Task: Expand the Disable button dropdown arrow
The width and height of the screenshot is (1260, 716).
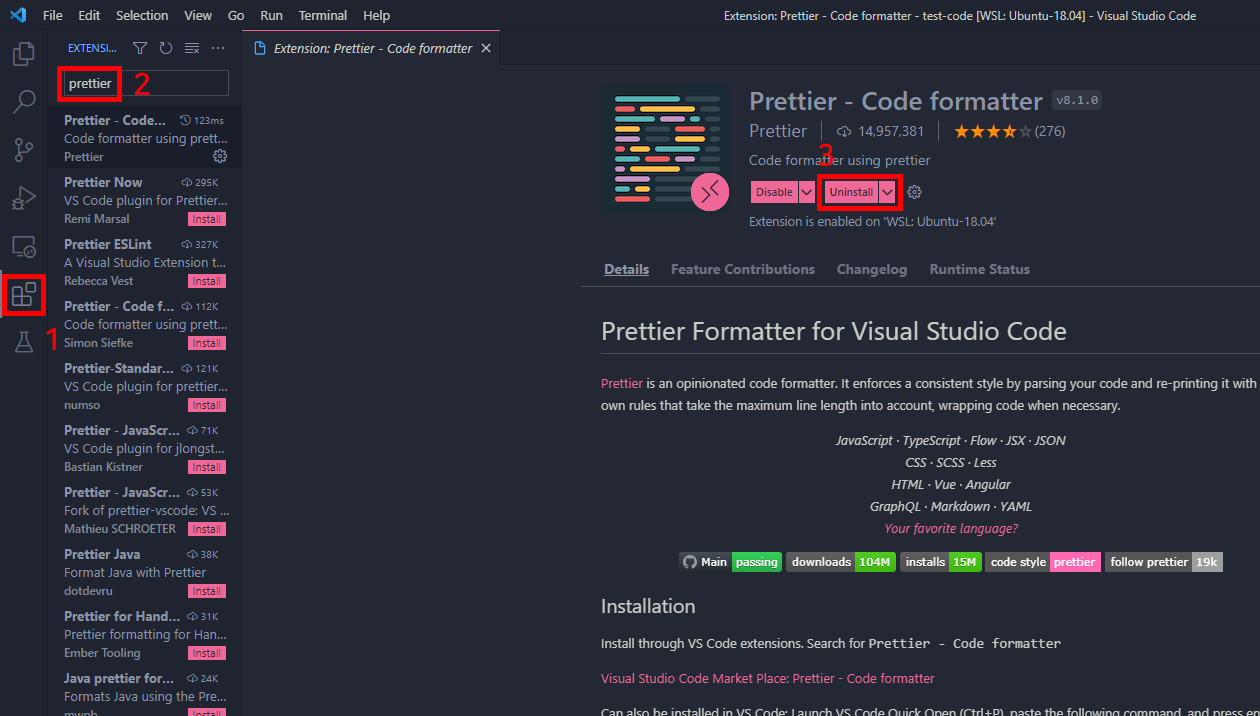Action: [x=807, y=192]
